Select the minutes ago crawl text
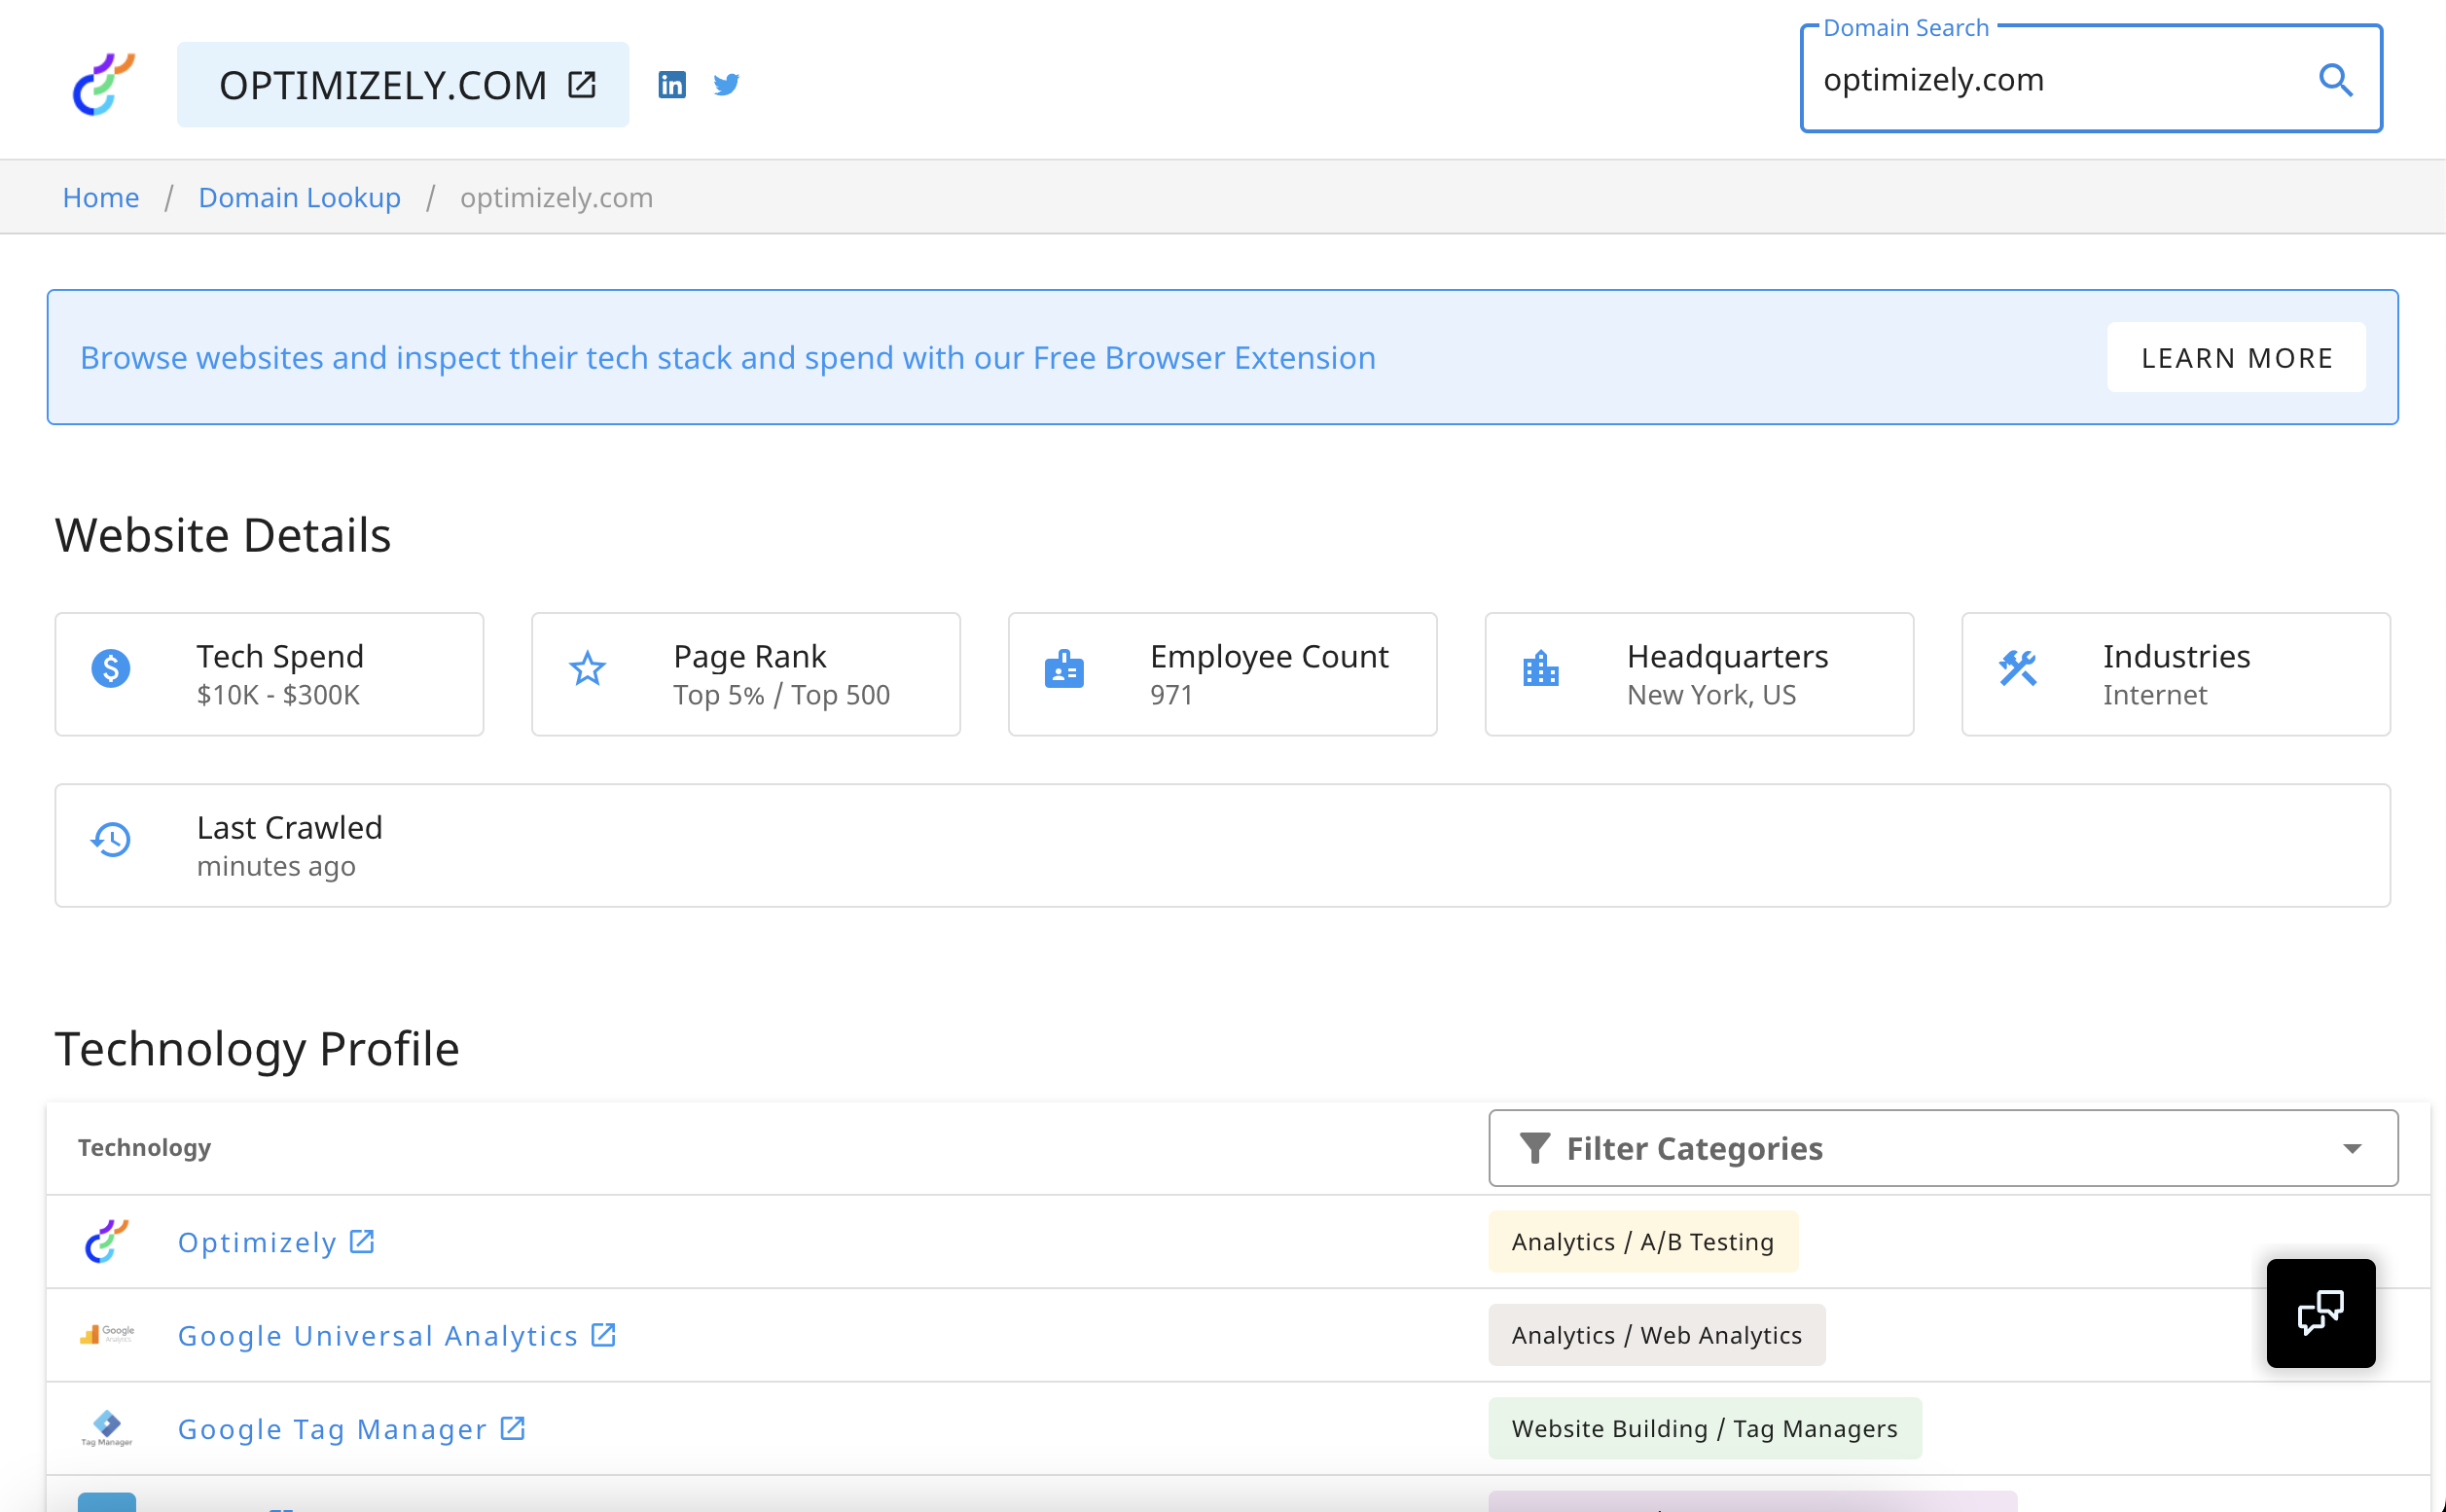 click(276, 866)
